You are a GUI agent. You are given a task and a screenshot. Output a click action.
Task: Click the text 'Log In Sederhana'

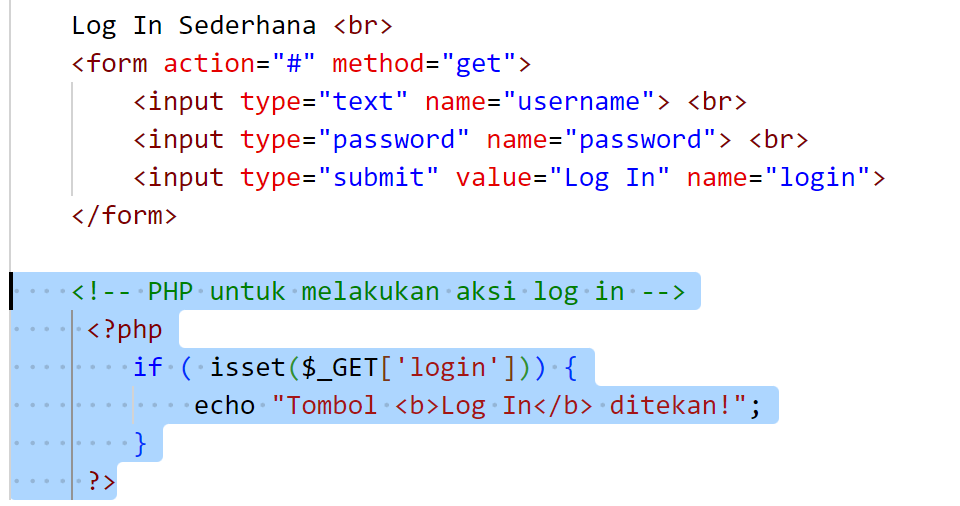pyautogui.click(x=193, y=26)
